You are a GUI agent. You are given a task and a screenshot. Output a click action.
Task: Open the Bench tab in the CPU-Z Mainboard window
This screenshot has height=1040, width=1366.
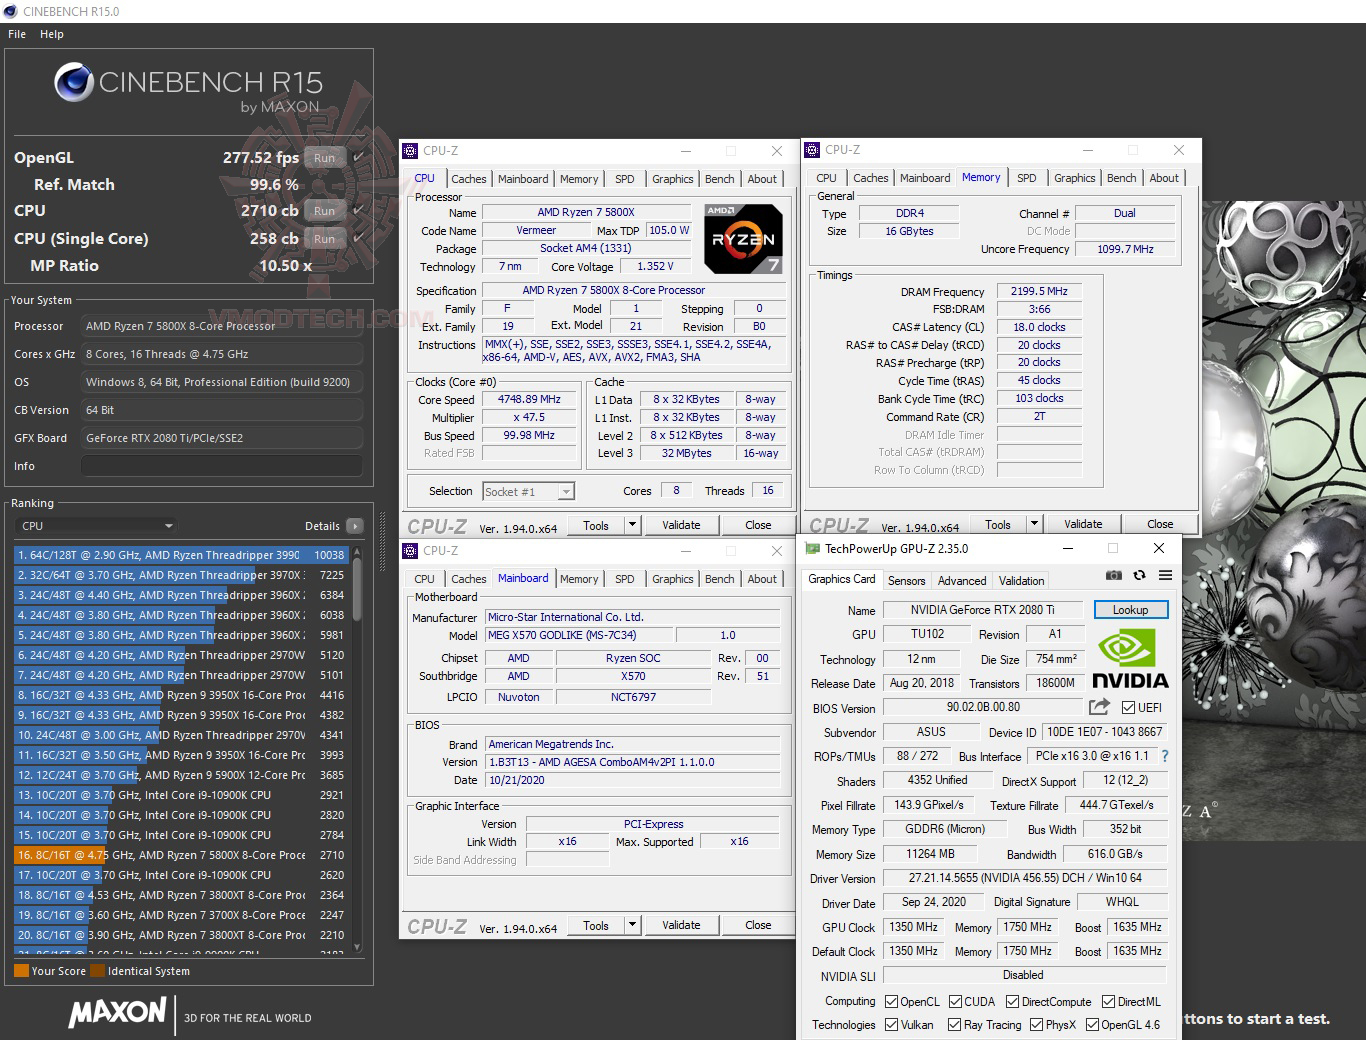(719, 579)
